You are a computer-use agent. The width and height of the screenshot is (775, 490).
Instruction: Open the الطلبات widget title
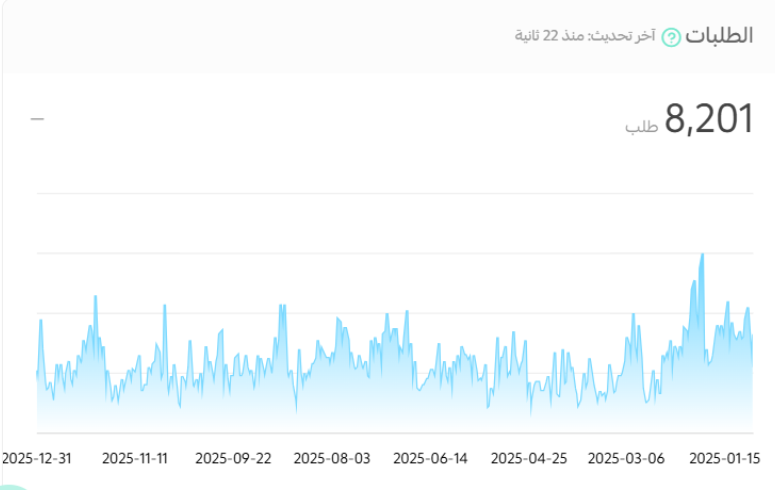coord(720,35)
